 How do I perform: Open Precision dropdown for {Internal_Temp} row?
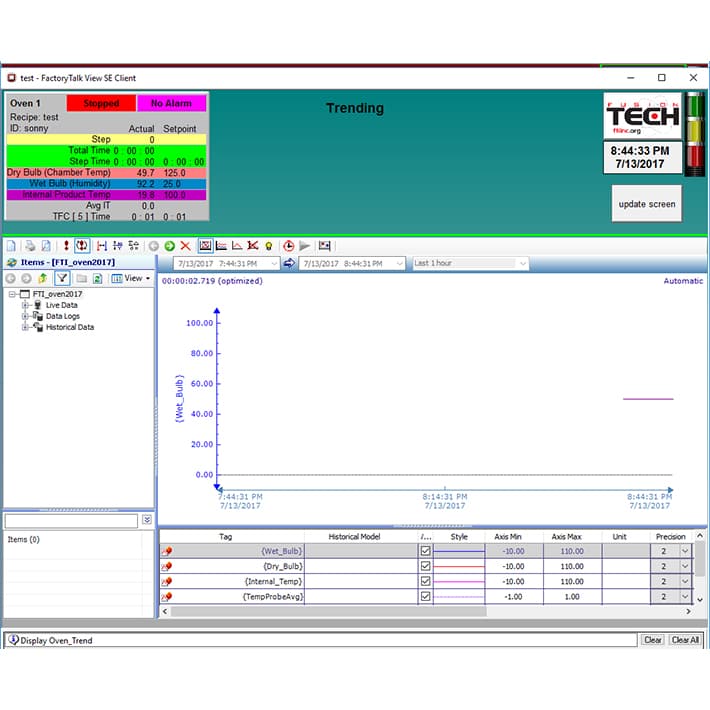[x=685, y=581]
